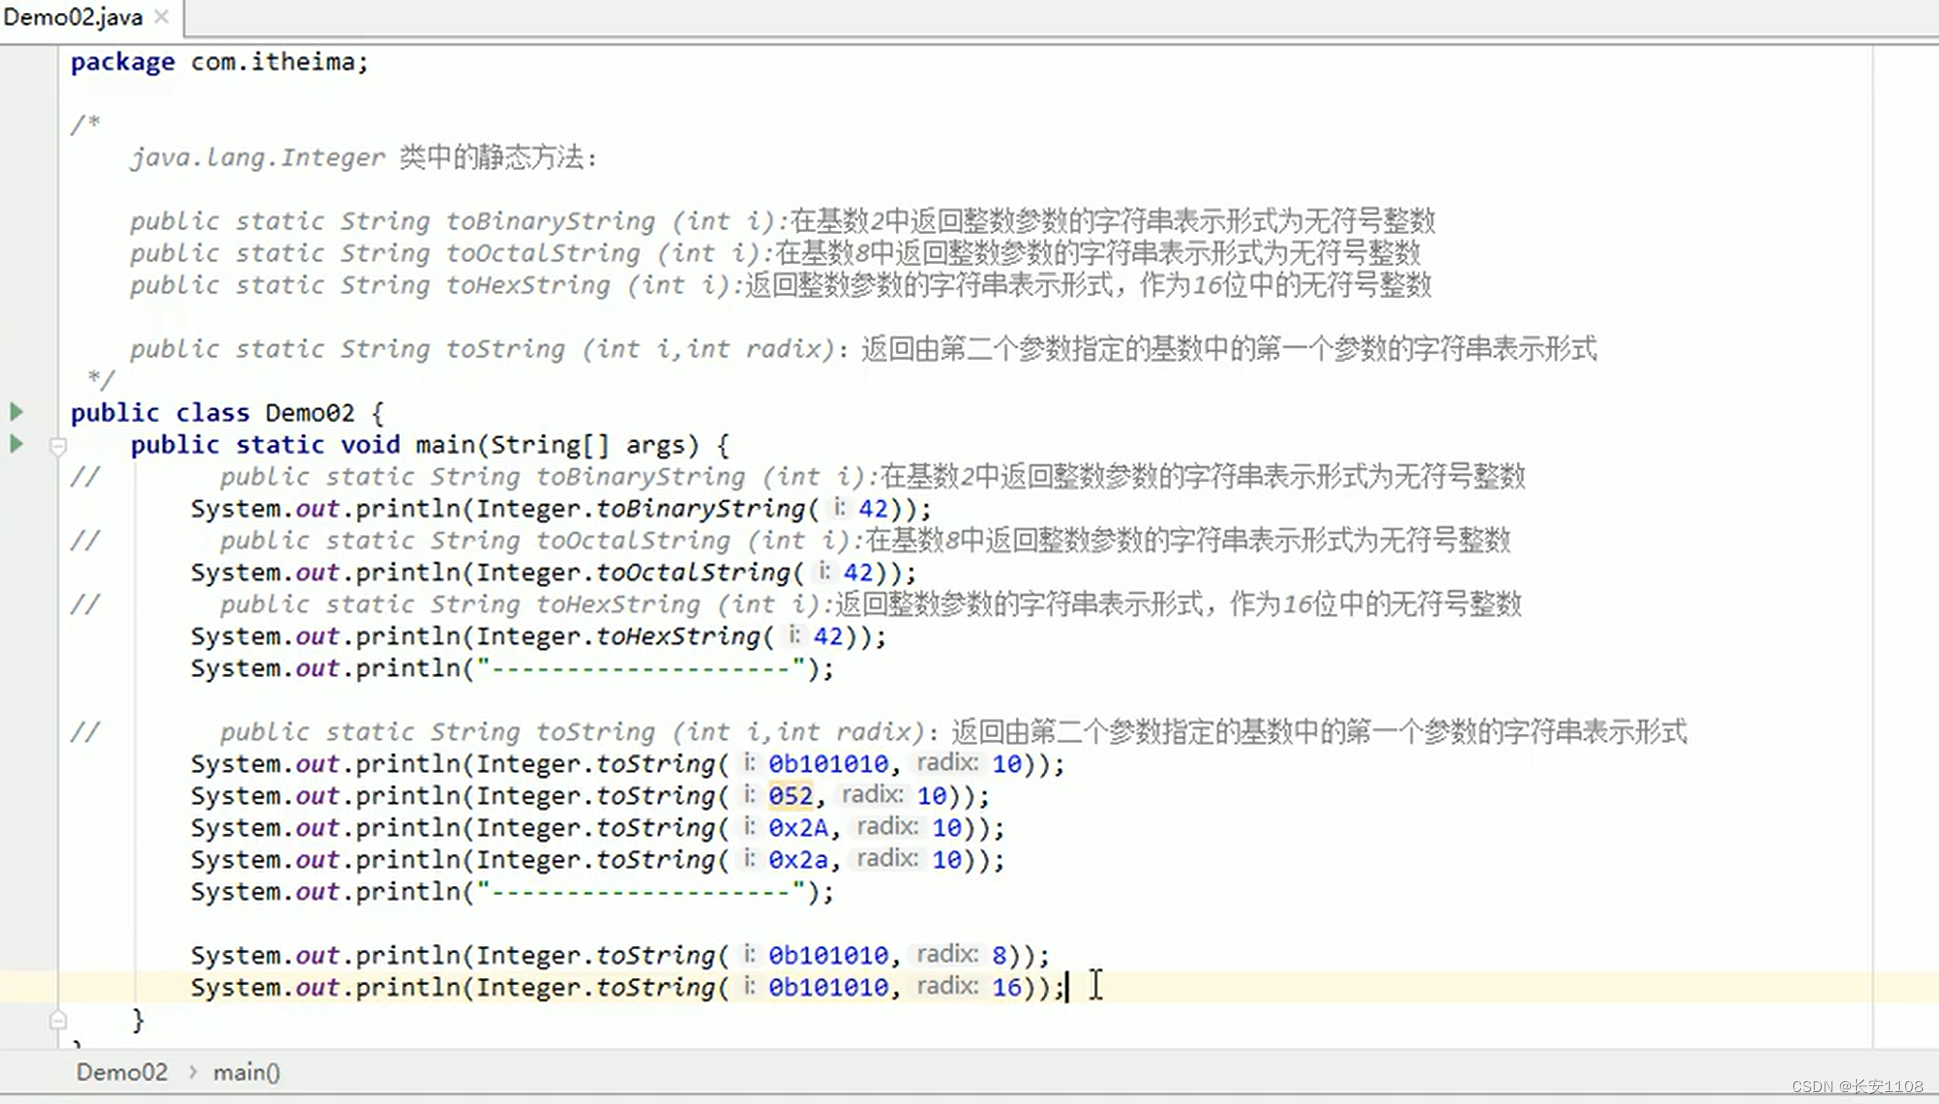Click the radix 16 argument value
Viewport: 1939px width, 1104px height.
coord(1007,988)
